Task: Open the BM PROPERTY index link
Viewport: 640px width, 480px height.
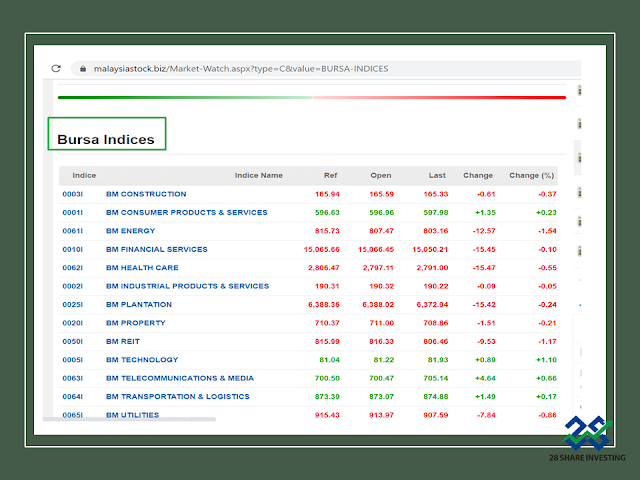Action: (136, 323)
